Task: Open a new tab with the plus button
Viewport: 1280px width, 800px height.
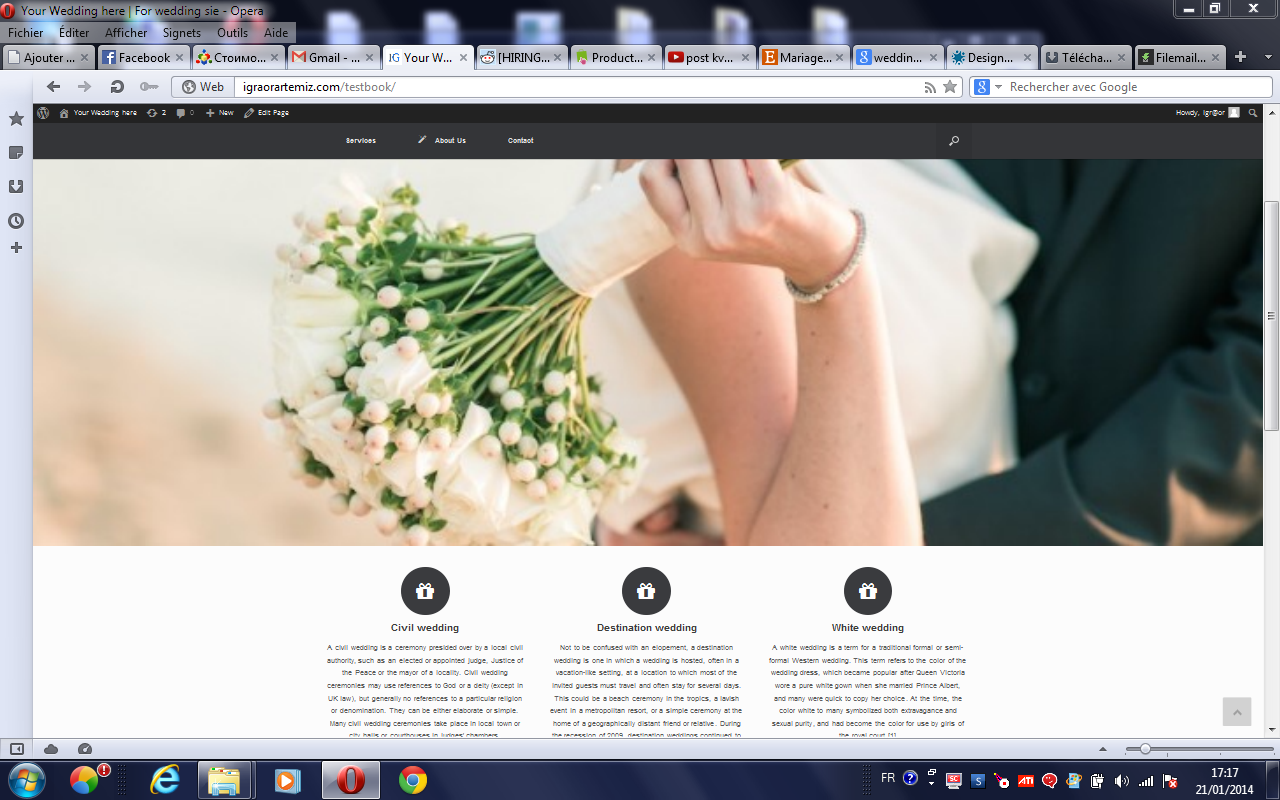Action: click(1241, 57)
